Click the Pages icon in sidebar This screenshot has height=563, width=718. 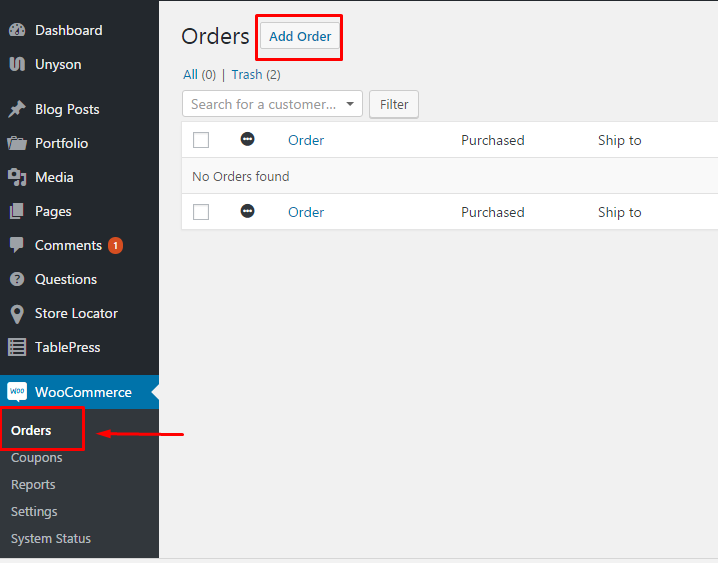(x=17, y=211)
